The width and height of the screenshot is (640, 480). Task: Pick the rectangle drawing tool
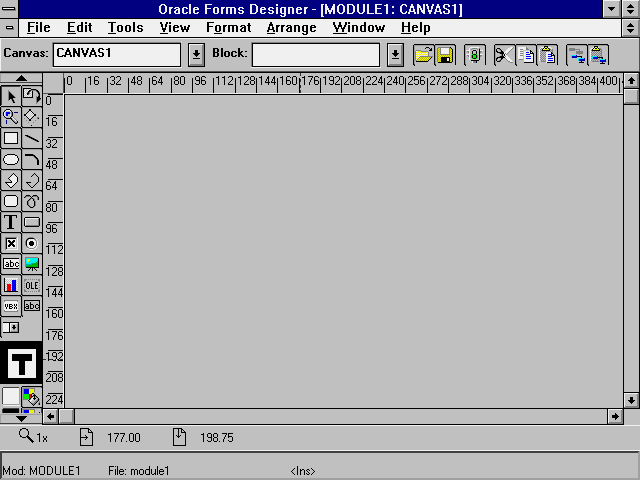[x=11, y=138]
